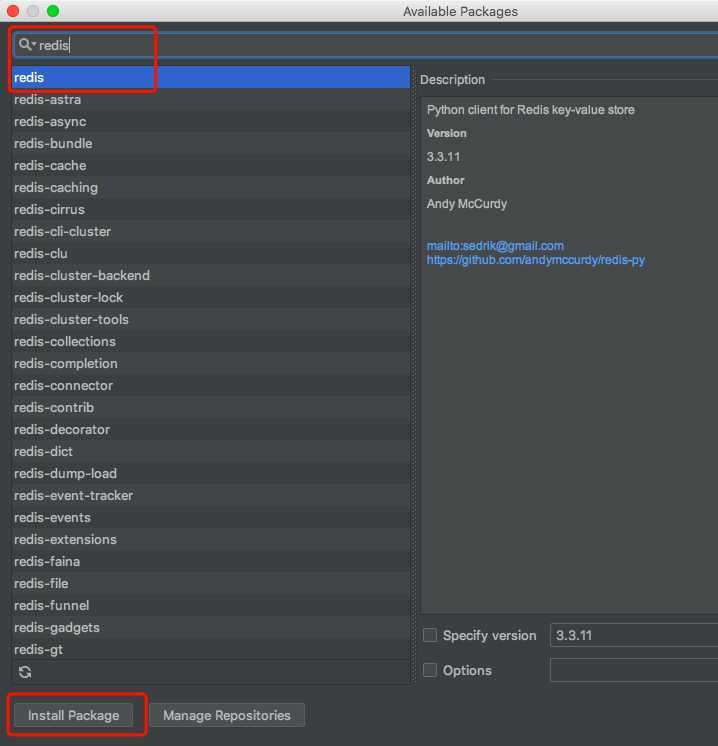Select redis-clu in package list
The width and height of the screenshot is (718, 746).
coord(211,254)
